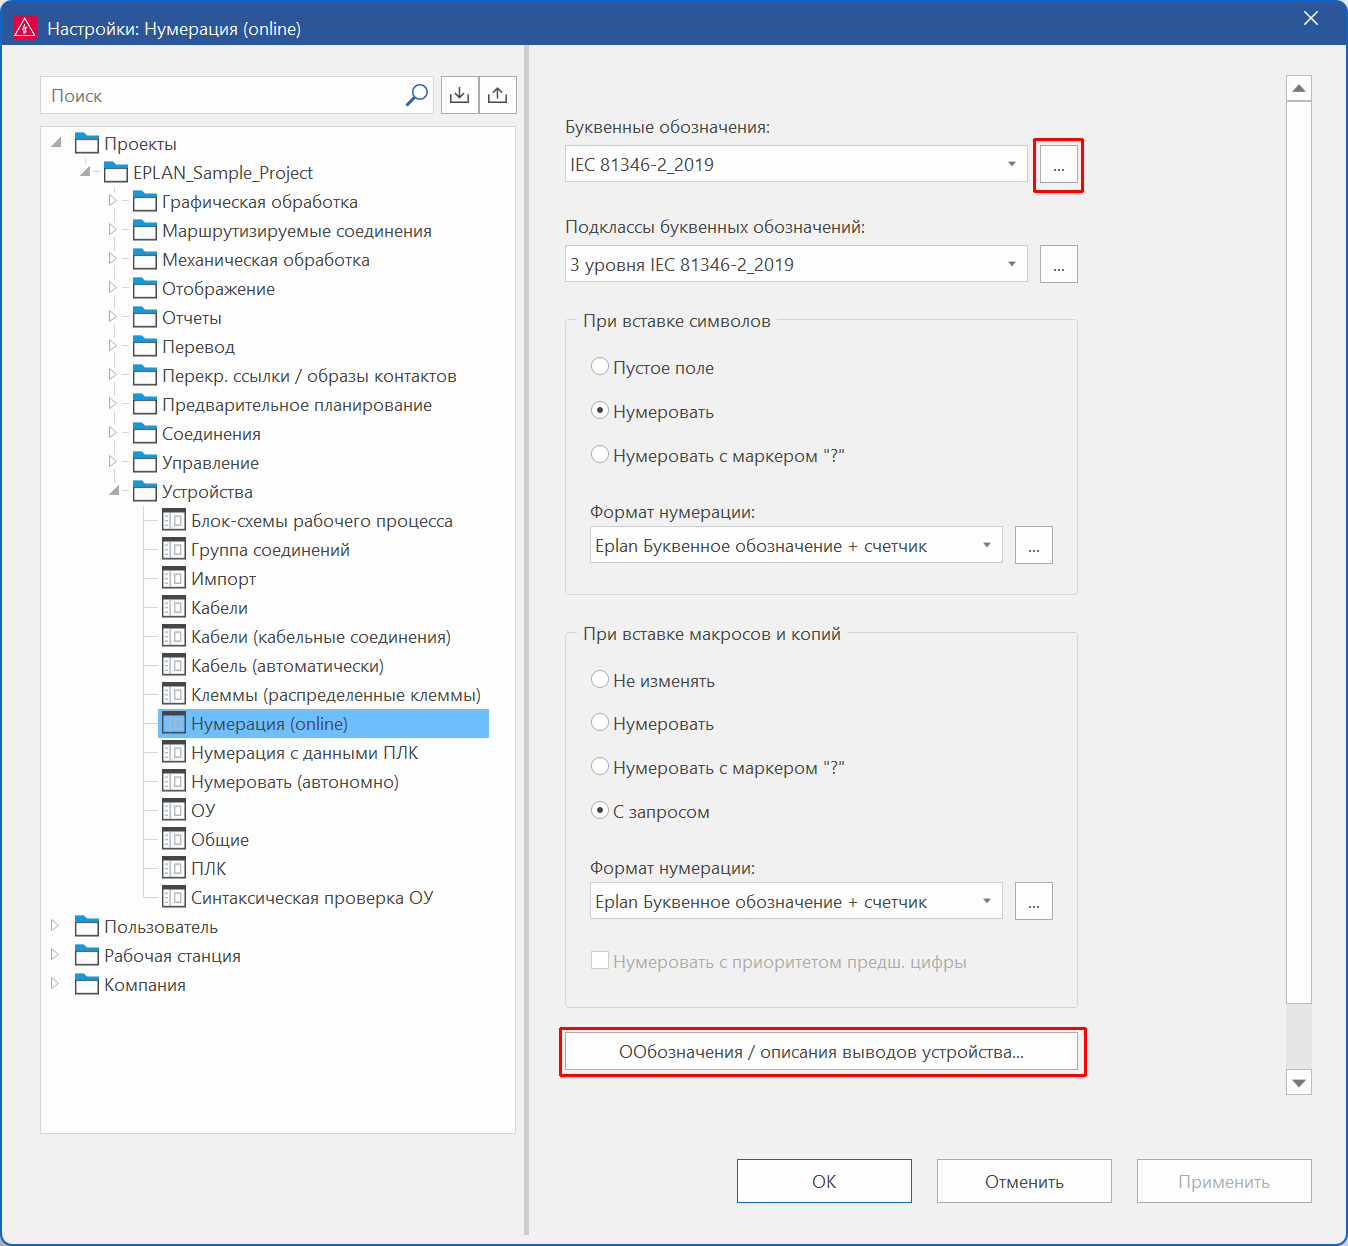
Task: Choose Не изменять for macros and copies
Action: coord(600,680)
